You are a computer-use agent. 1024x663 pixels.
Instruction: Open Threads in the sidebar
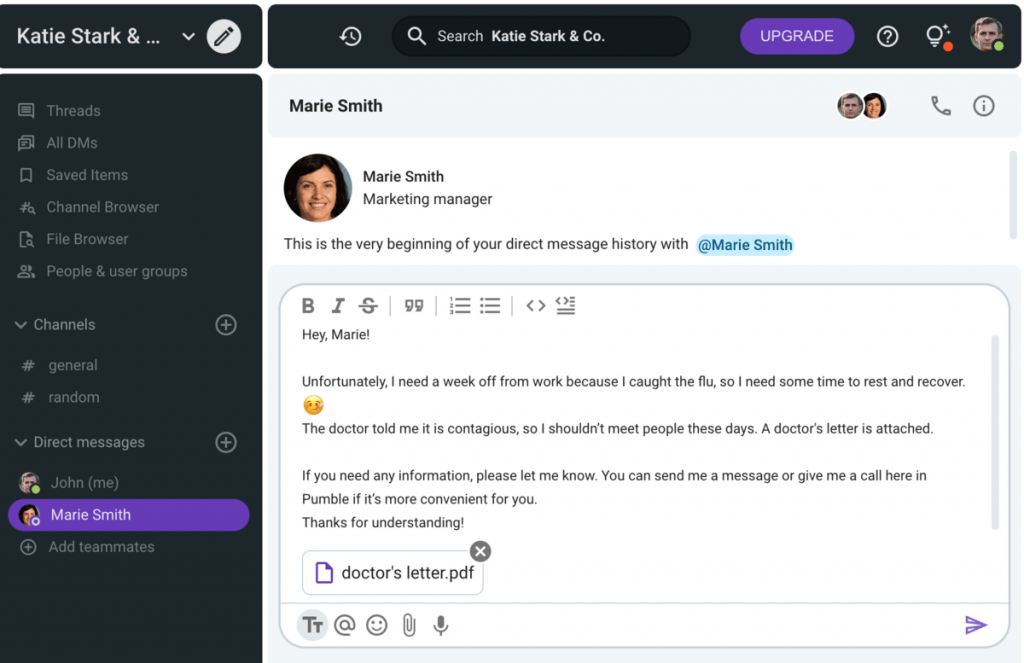coord(73,111)
